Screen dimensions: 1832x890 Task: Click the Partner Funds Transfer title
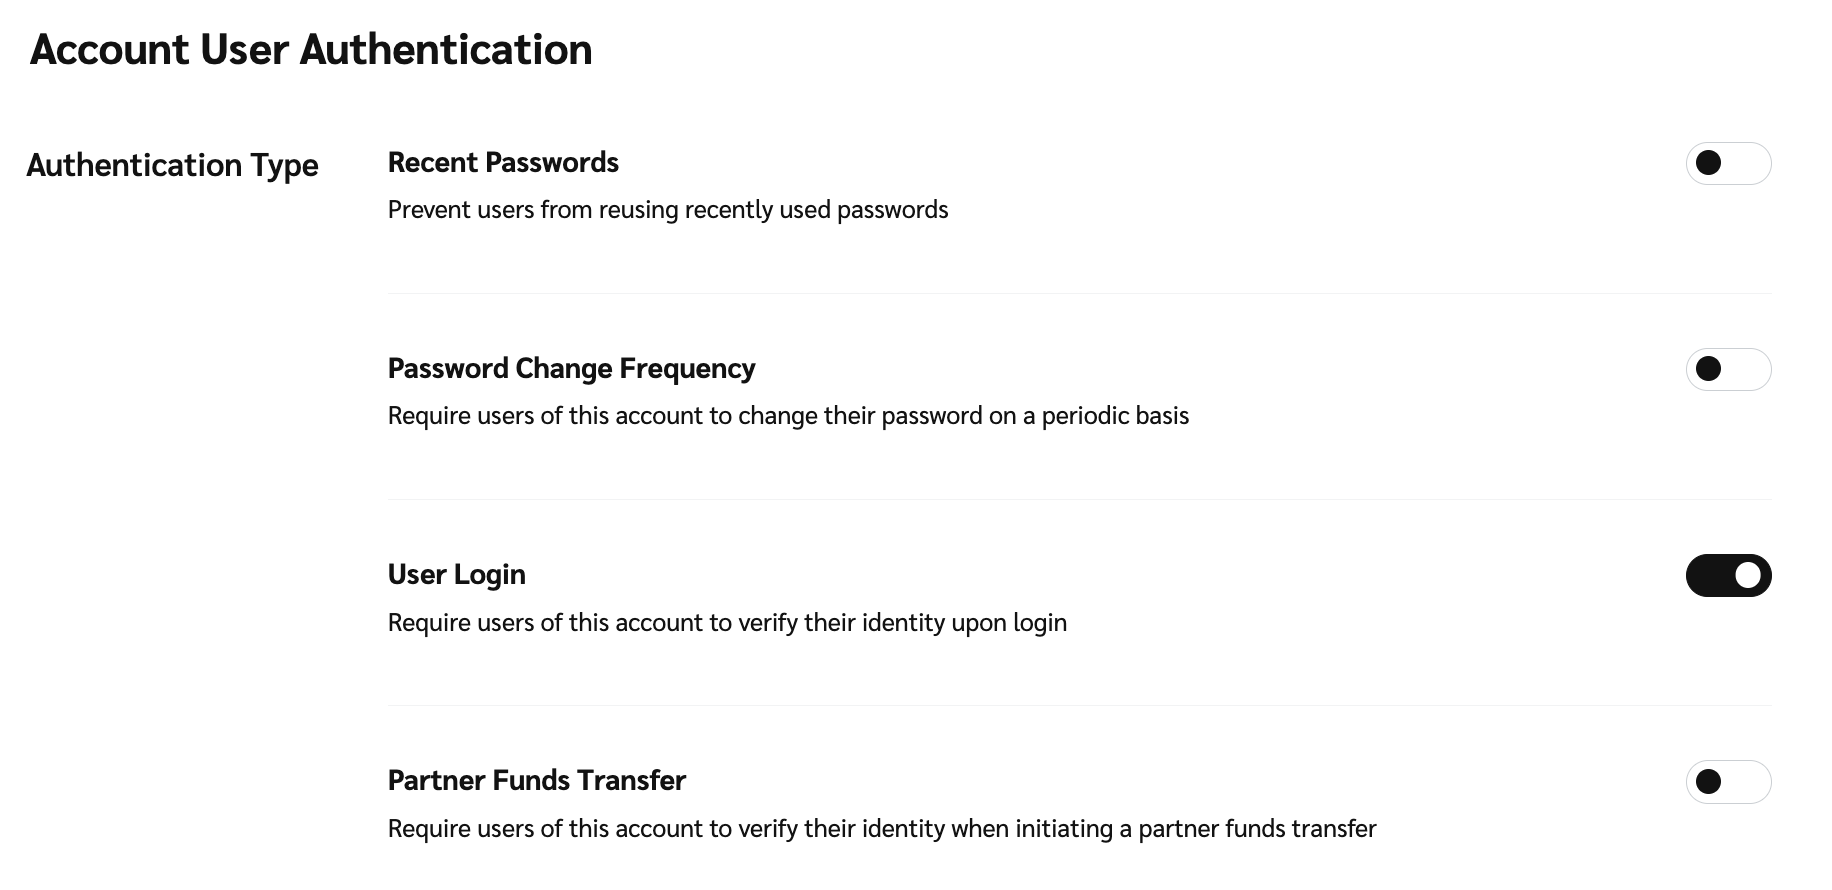[x=536, y=781]
